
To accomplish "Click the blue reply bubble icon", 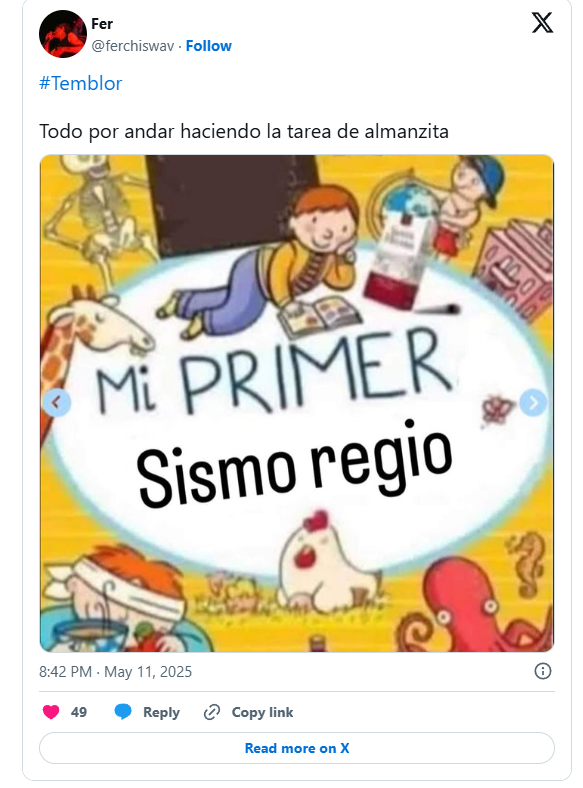I will 123,712.
